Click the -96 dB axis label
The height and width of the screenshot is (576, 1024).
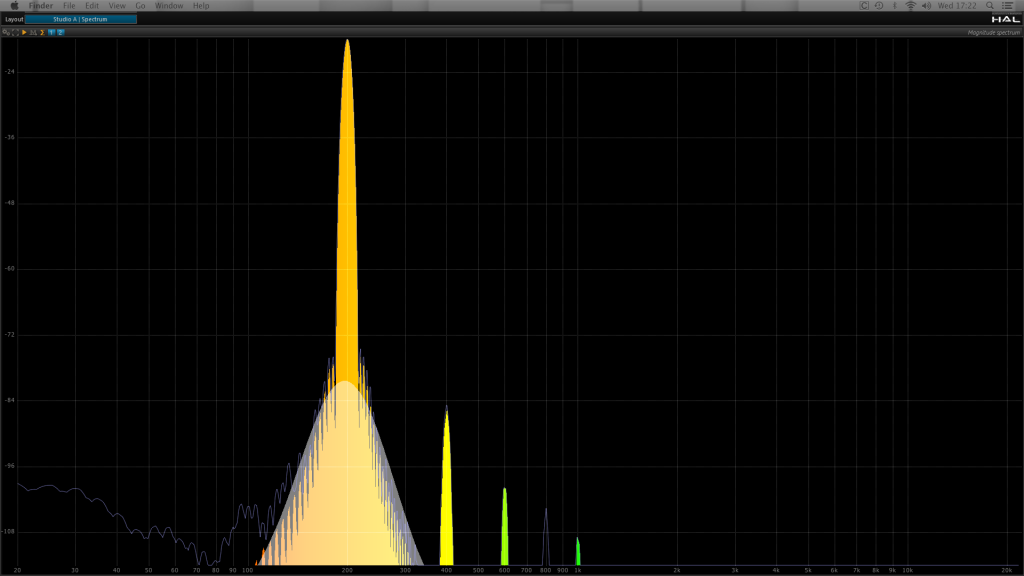(x=9, y=466)
